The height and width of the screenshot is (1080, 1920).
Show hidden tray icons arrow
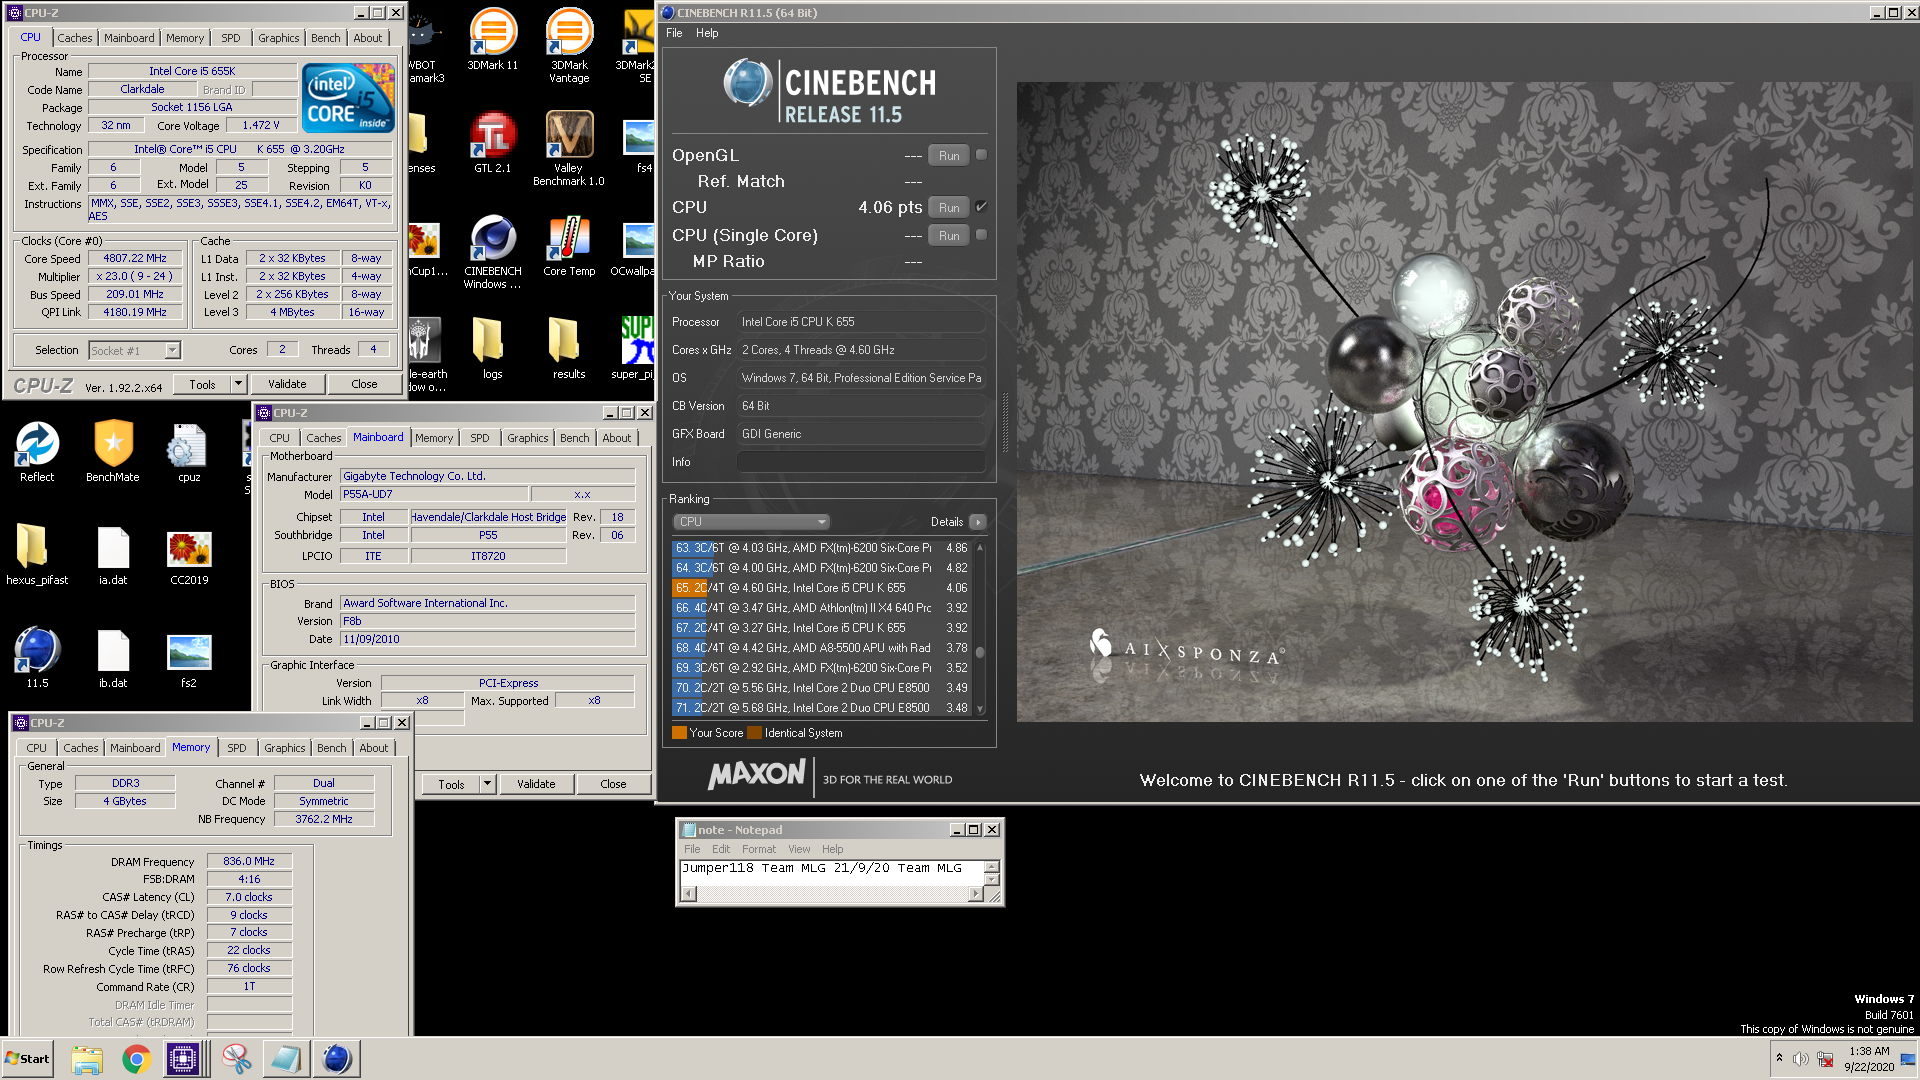tap(1779, 1058)
